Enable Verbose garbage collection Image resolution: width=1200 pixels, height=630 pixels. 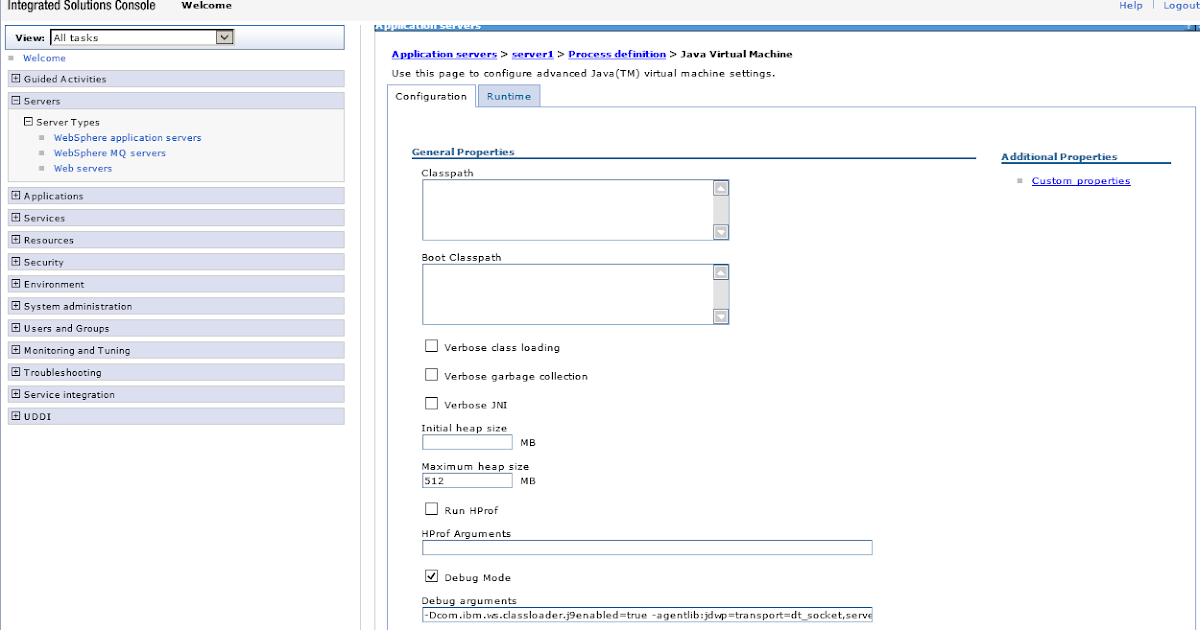click(431, 377)
